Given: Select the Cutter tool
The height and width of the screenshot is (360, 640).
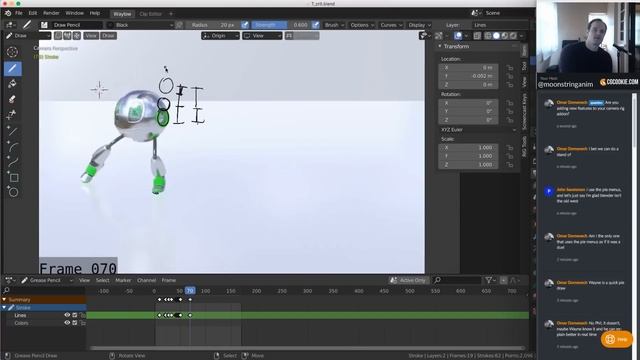Looking at the screenshot, I should pyautogui.click(x=12, y=115).
